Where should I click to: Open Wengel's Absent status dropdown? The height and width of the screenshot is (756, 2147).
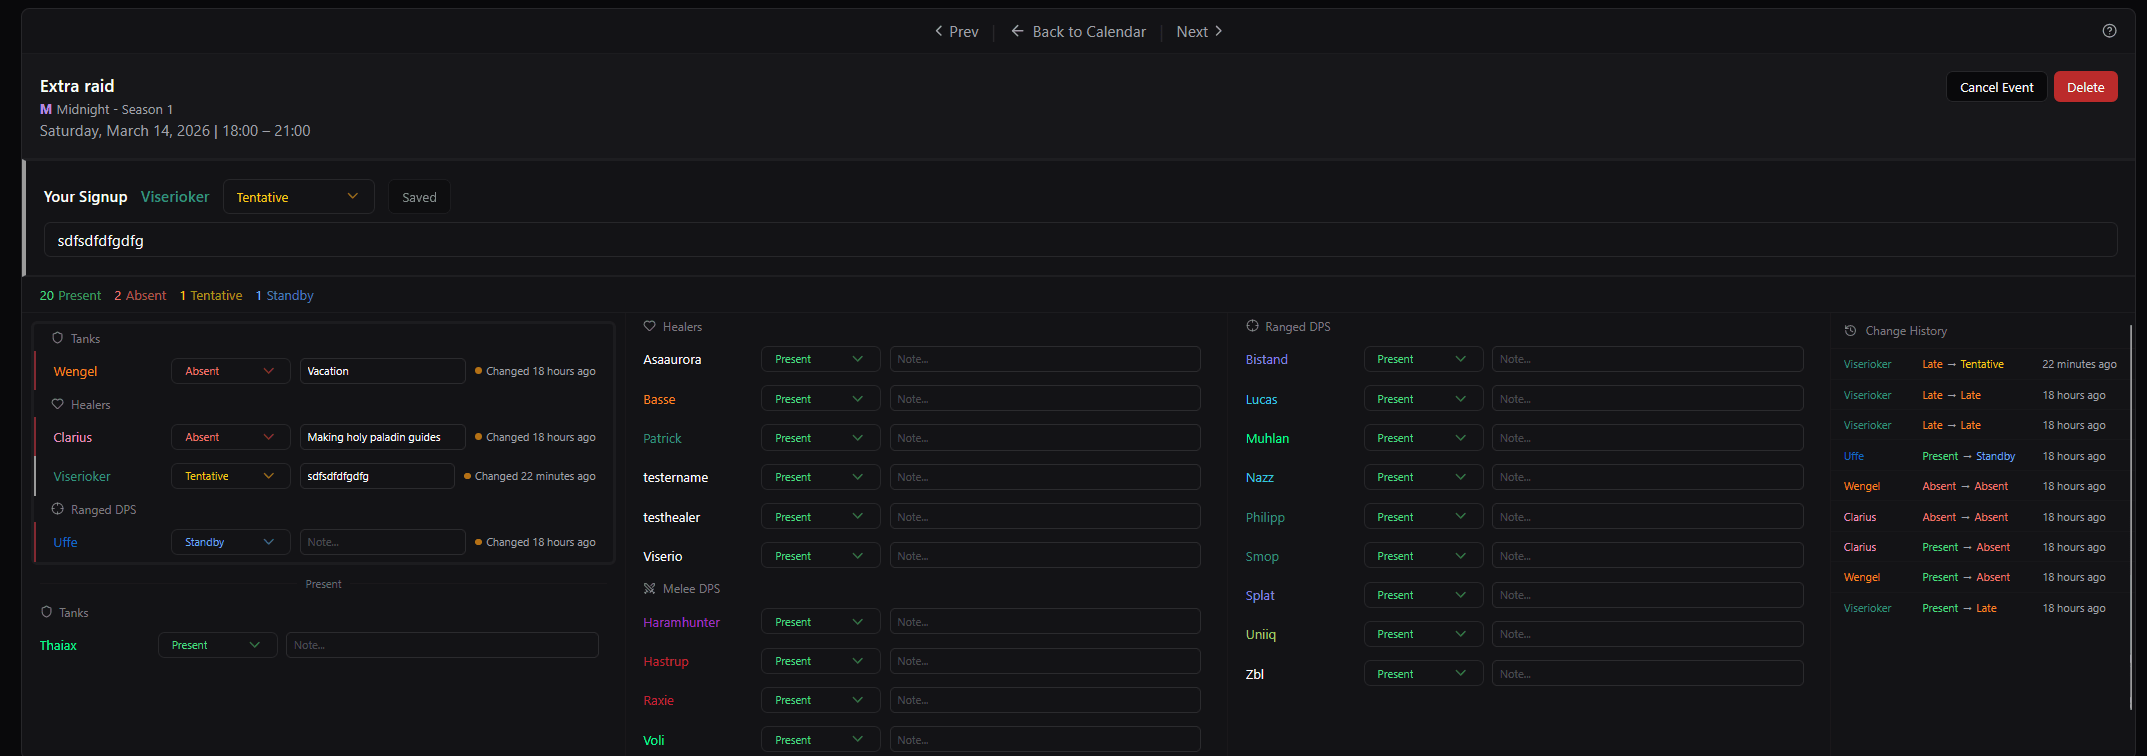point(230,371)
